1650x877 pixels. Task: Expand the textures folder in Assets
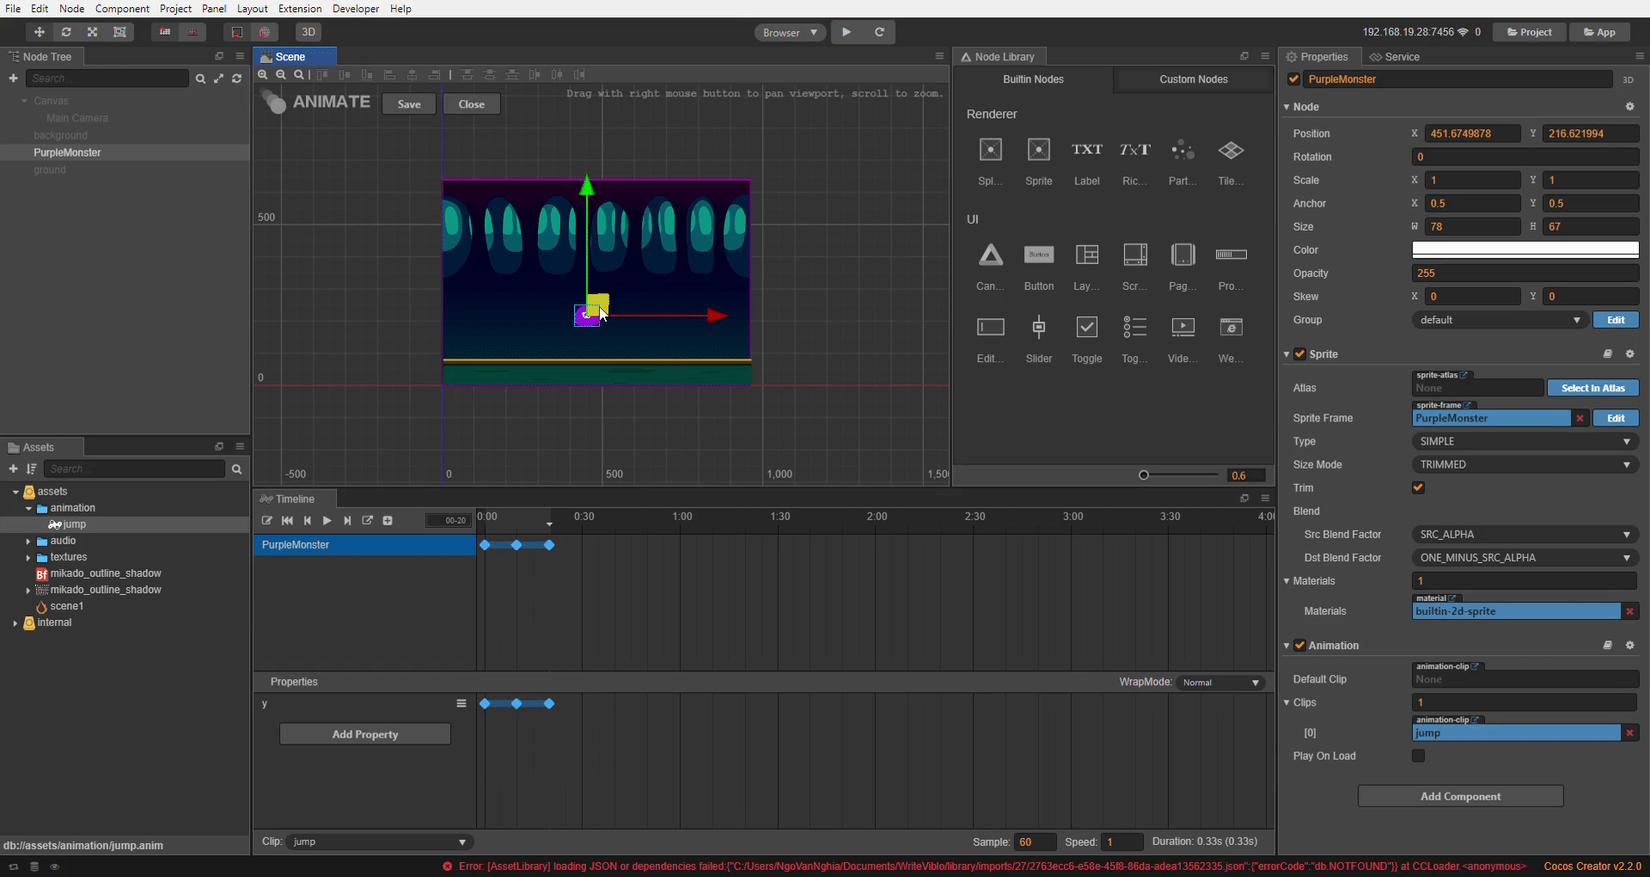[x=28, y=558]
